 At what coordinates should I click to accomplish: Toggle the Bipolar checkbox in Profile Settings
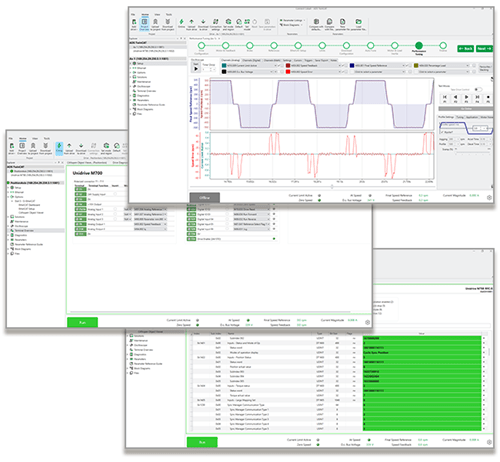tap(442, 132)
